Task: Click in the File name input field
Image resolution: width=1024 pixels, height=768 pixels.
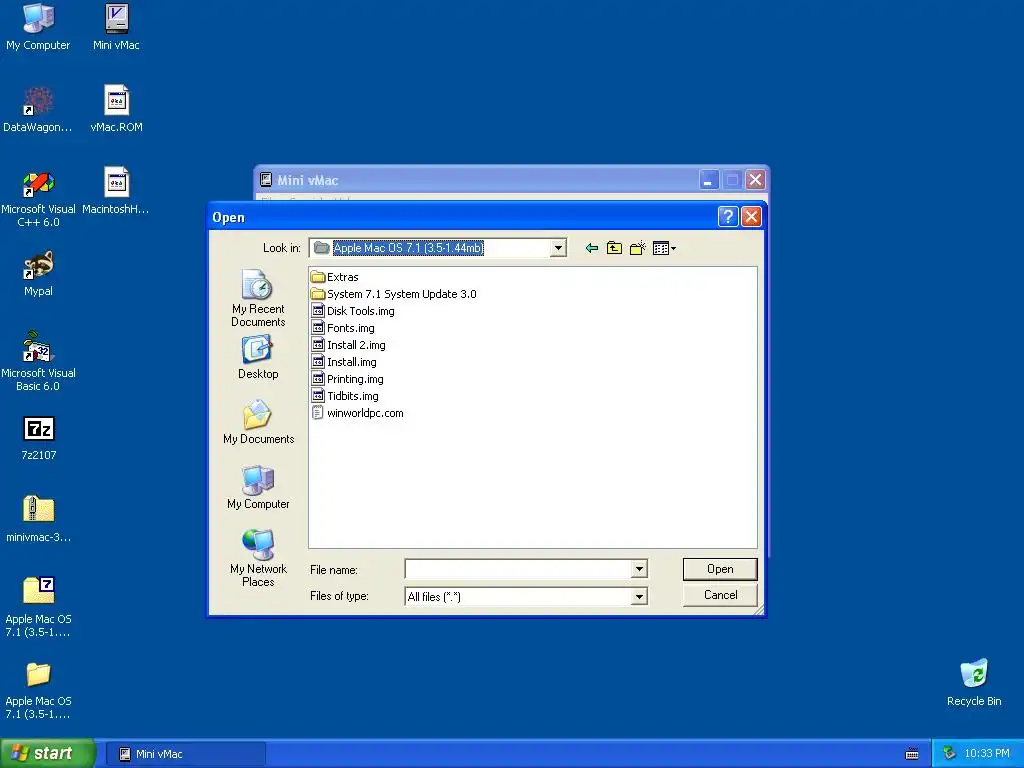Action: click(x=519, y=569)
